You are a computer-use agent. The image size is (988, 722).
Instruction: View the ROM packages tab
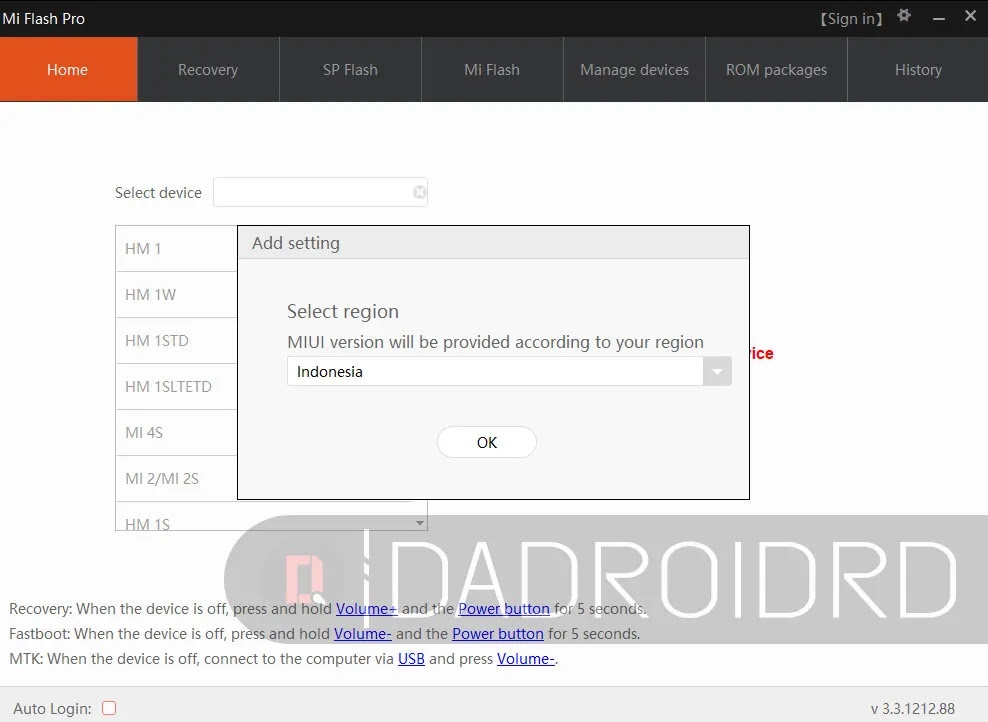click(x=776, y=69)
